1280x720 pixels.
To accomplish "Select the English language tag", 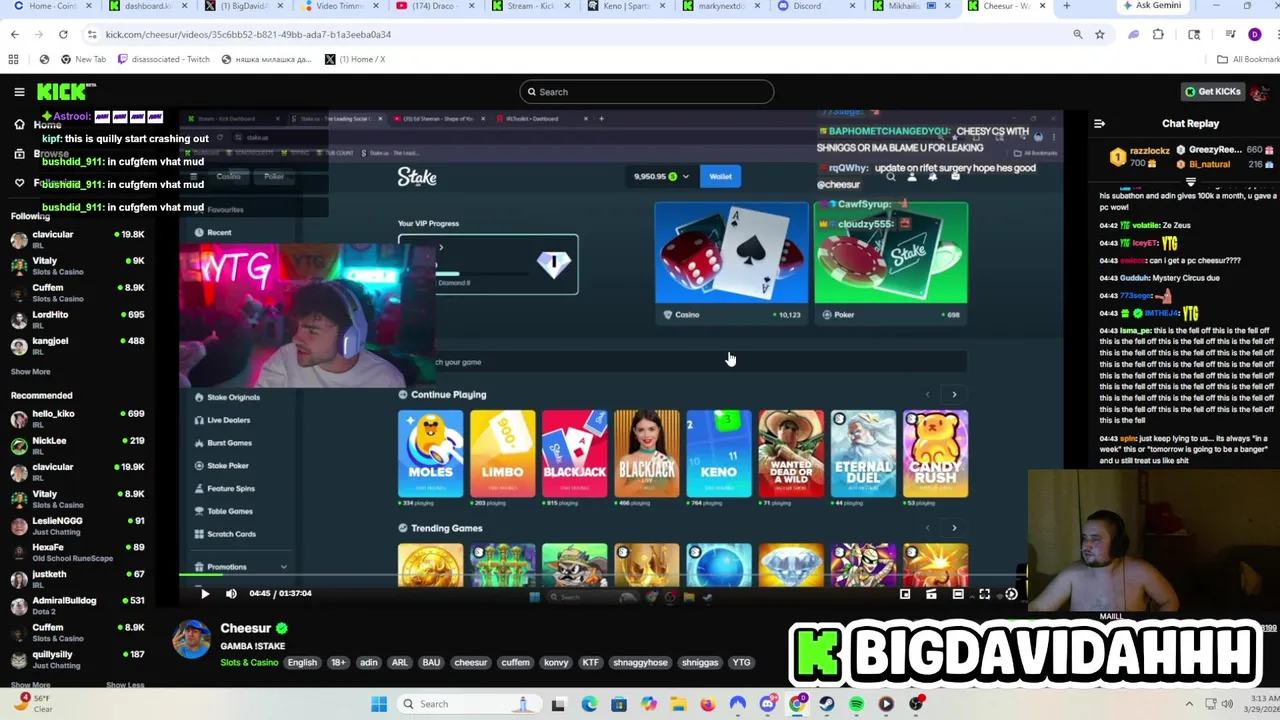I will [302, 662].
